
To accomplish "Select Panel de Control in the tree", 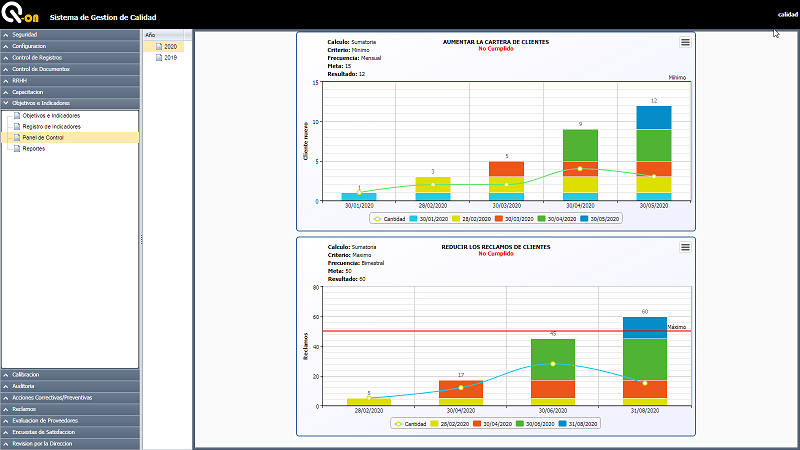I will point(43,137).
